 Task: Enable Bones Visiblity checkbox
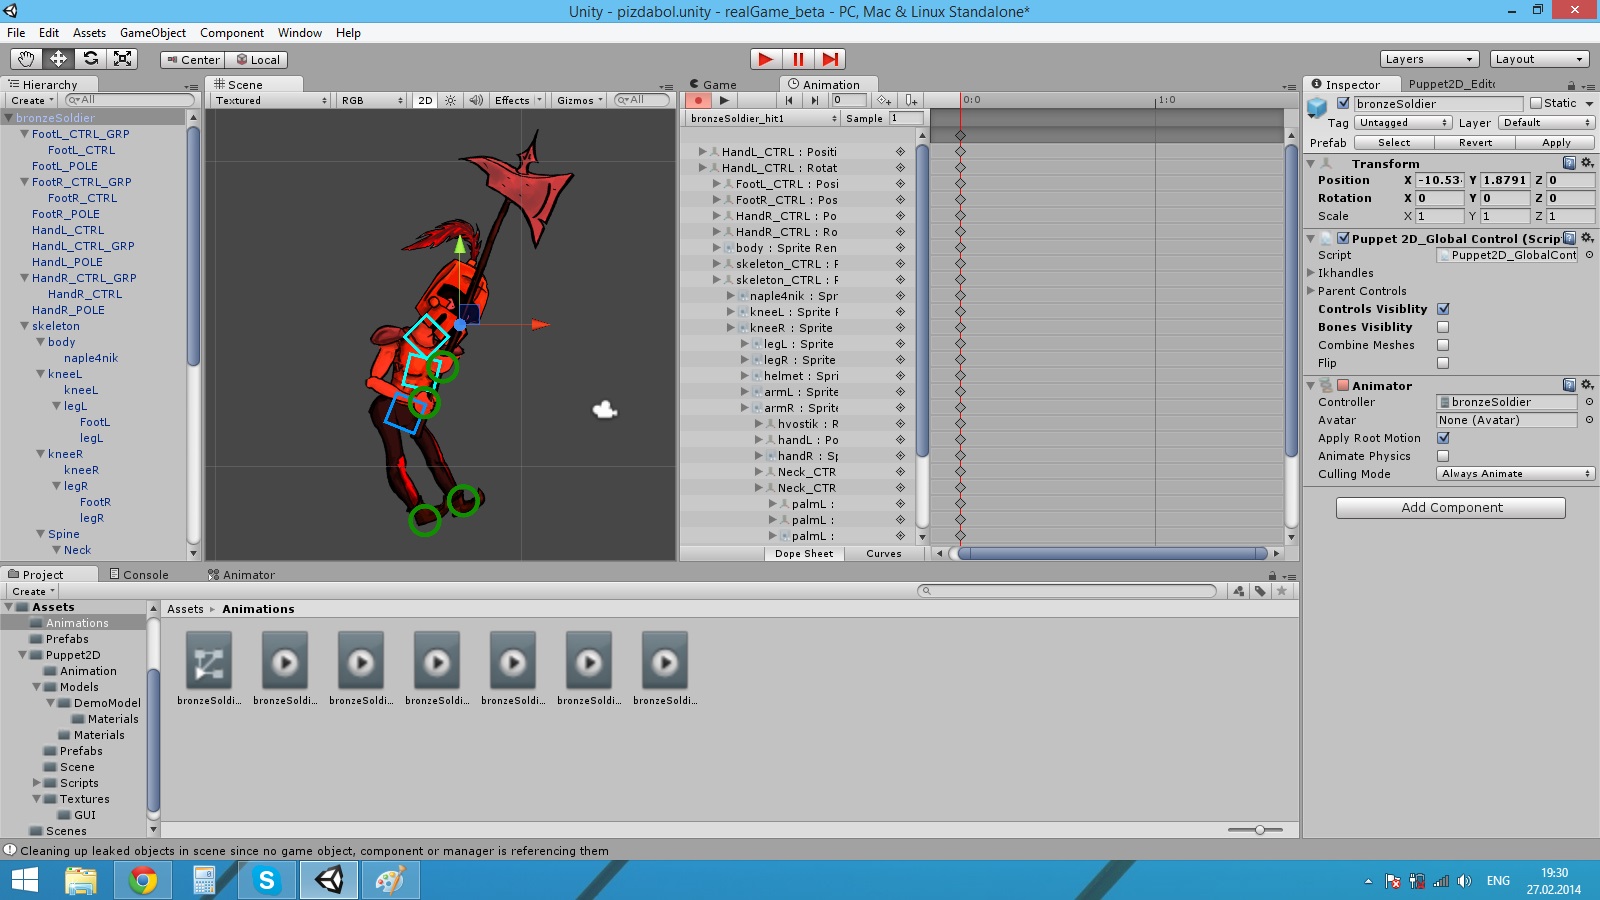[x=1443, y=327]
